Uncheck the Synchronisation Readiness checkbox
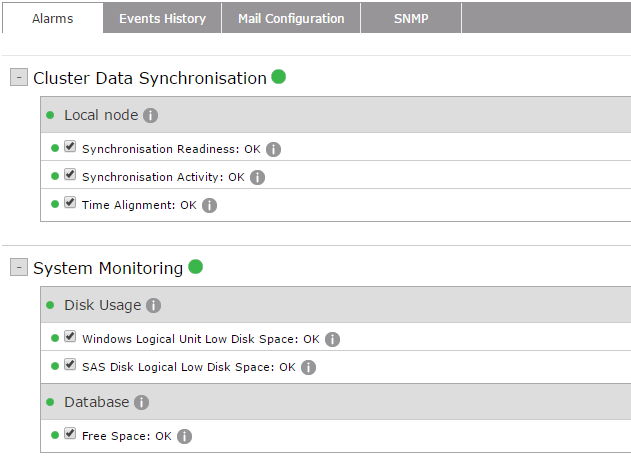This screenshot has height=457, width=631. 70,147
